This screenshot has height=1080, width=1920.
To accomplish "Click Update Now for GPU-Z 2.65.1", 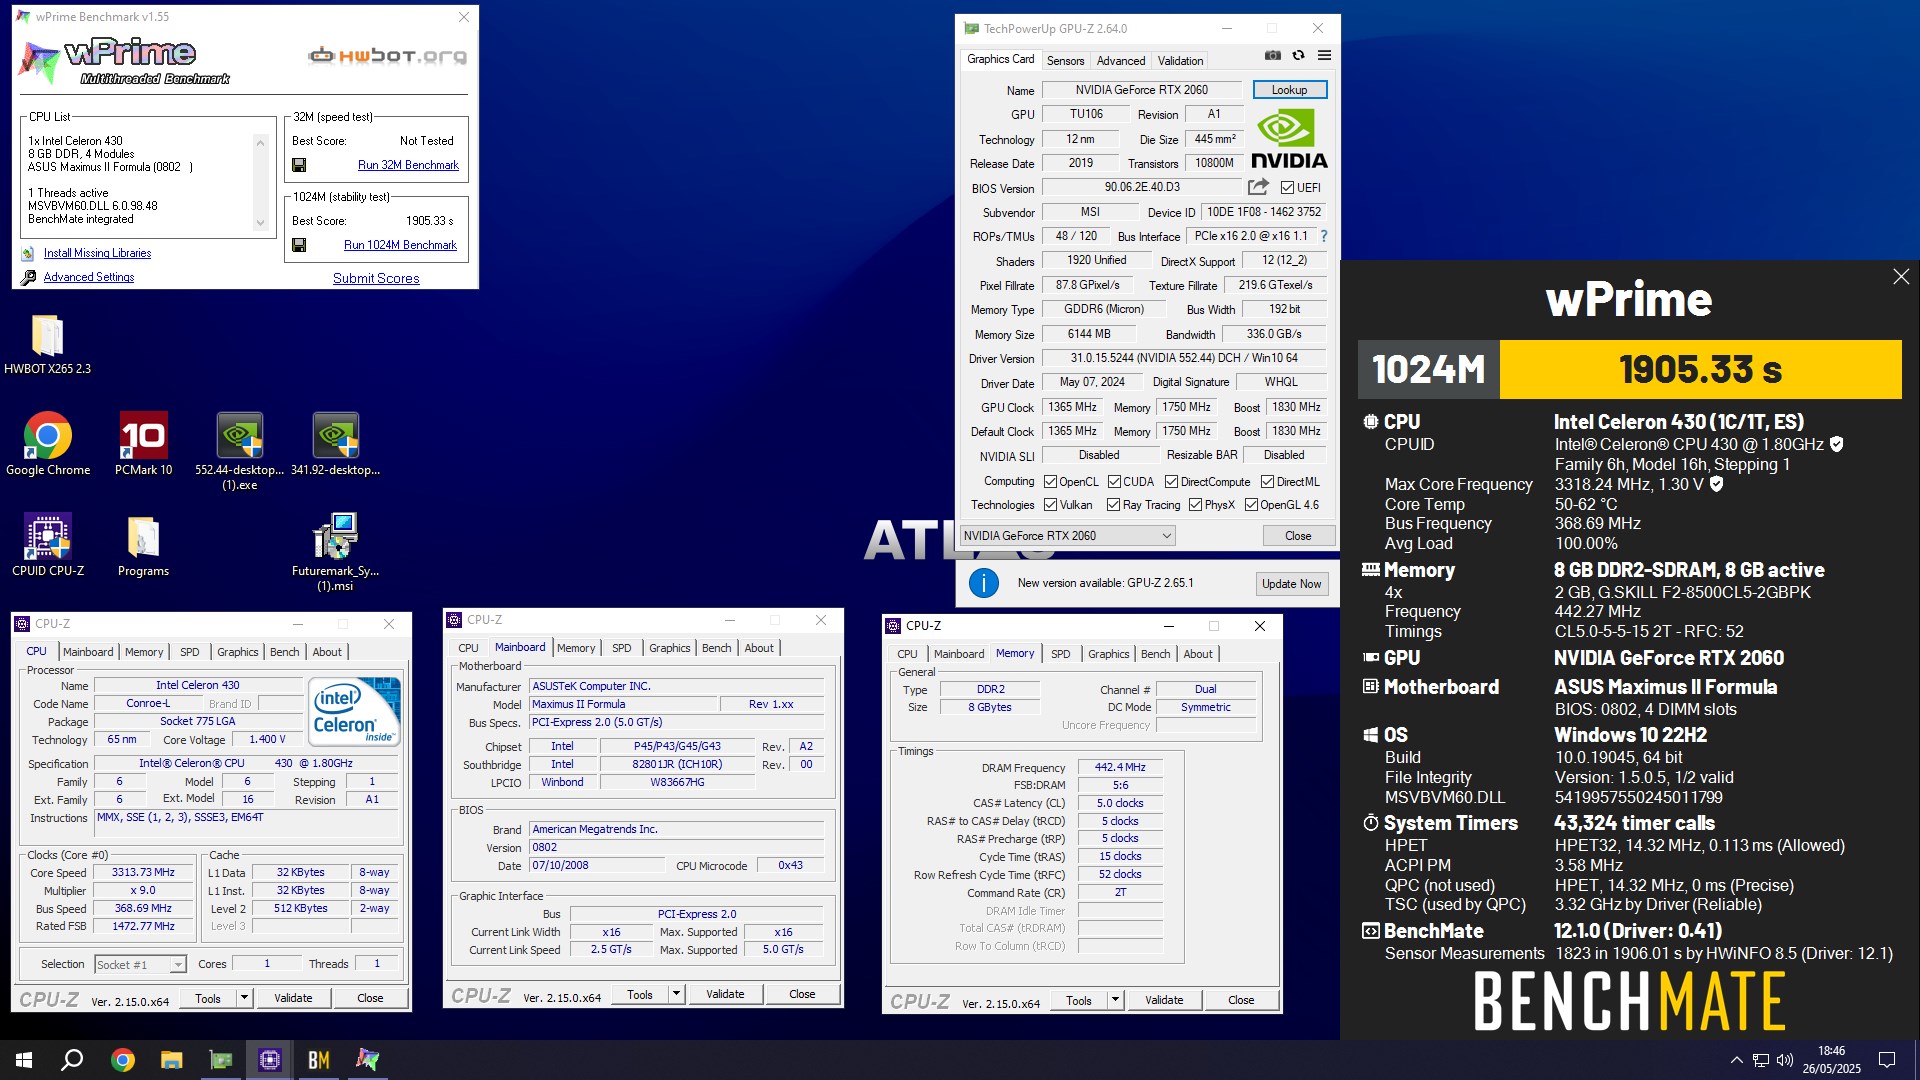I will (1291, 584).
